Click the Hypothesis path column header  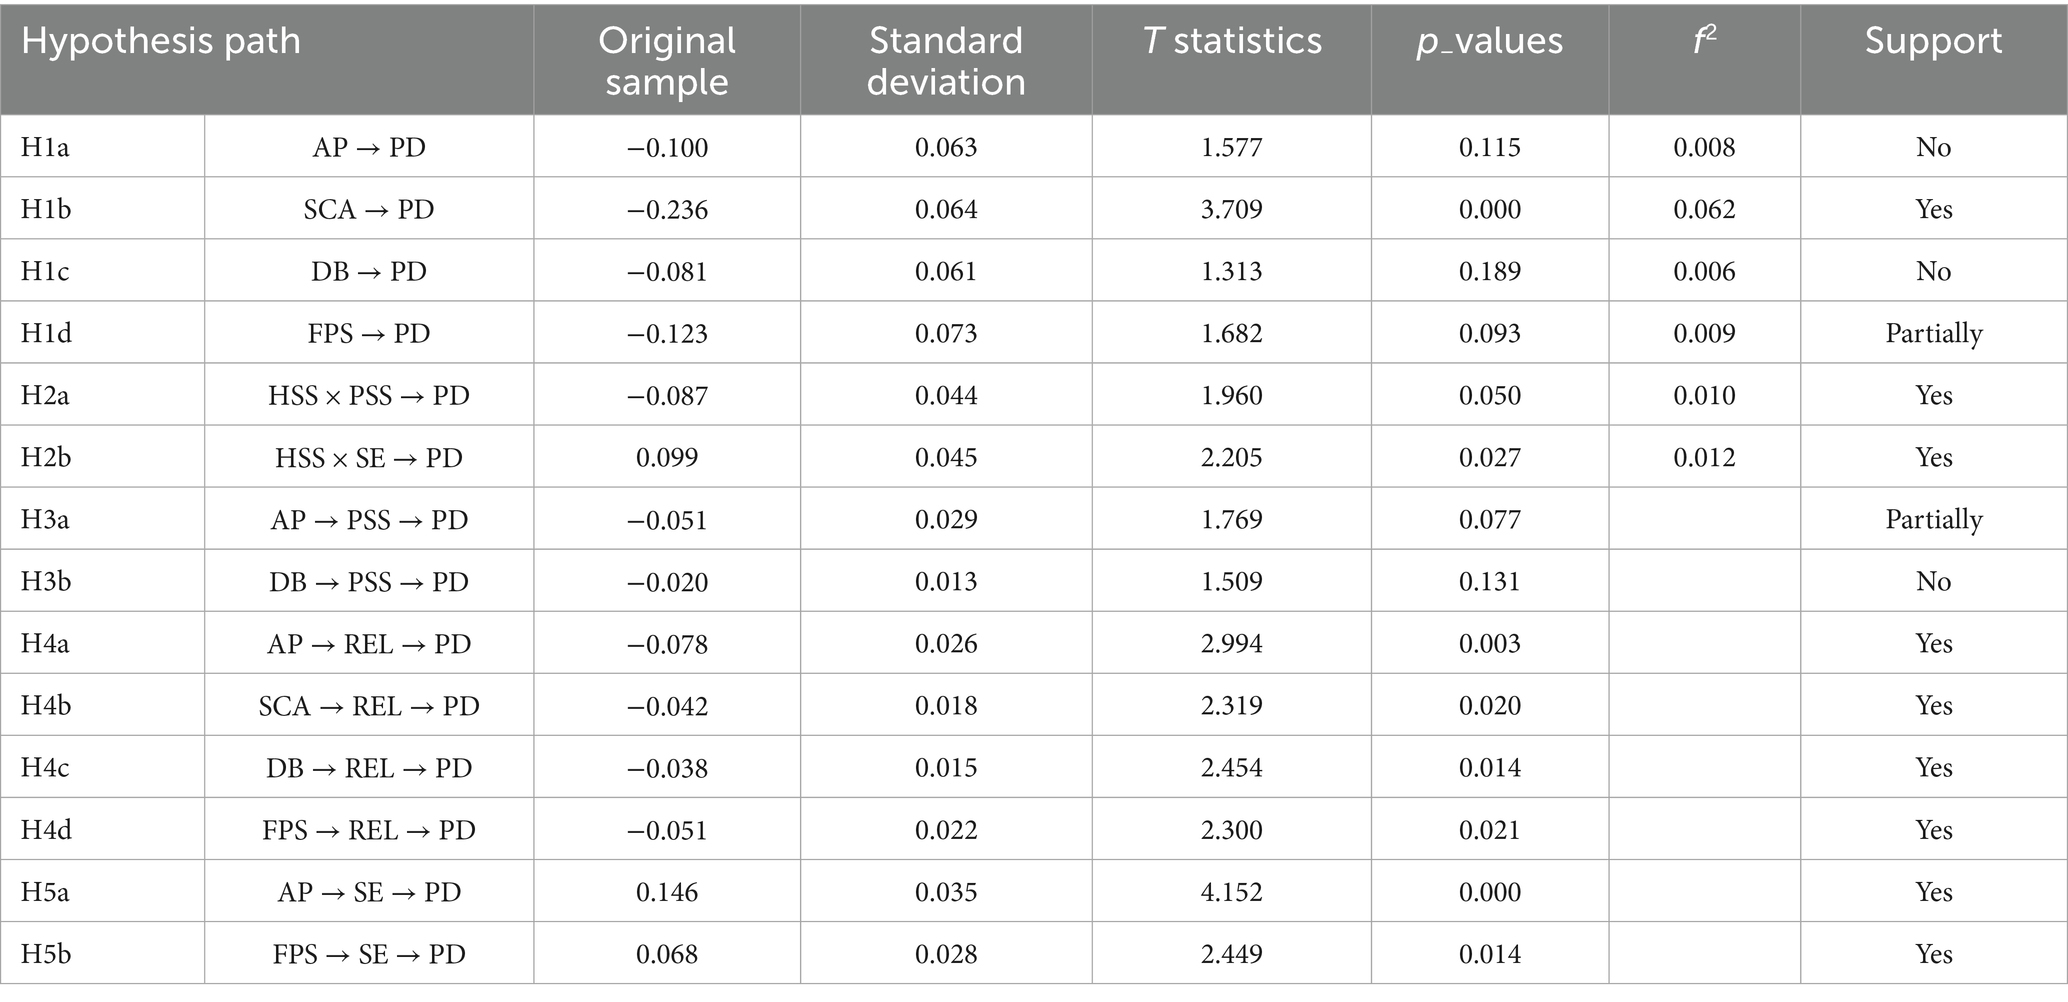(161, 41)
